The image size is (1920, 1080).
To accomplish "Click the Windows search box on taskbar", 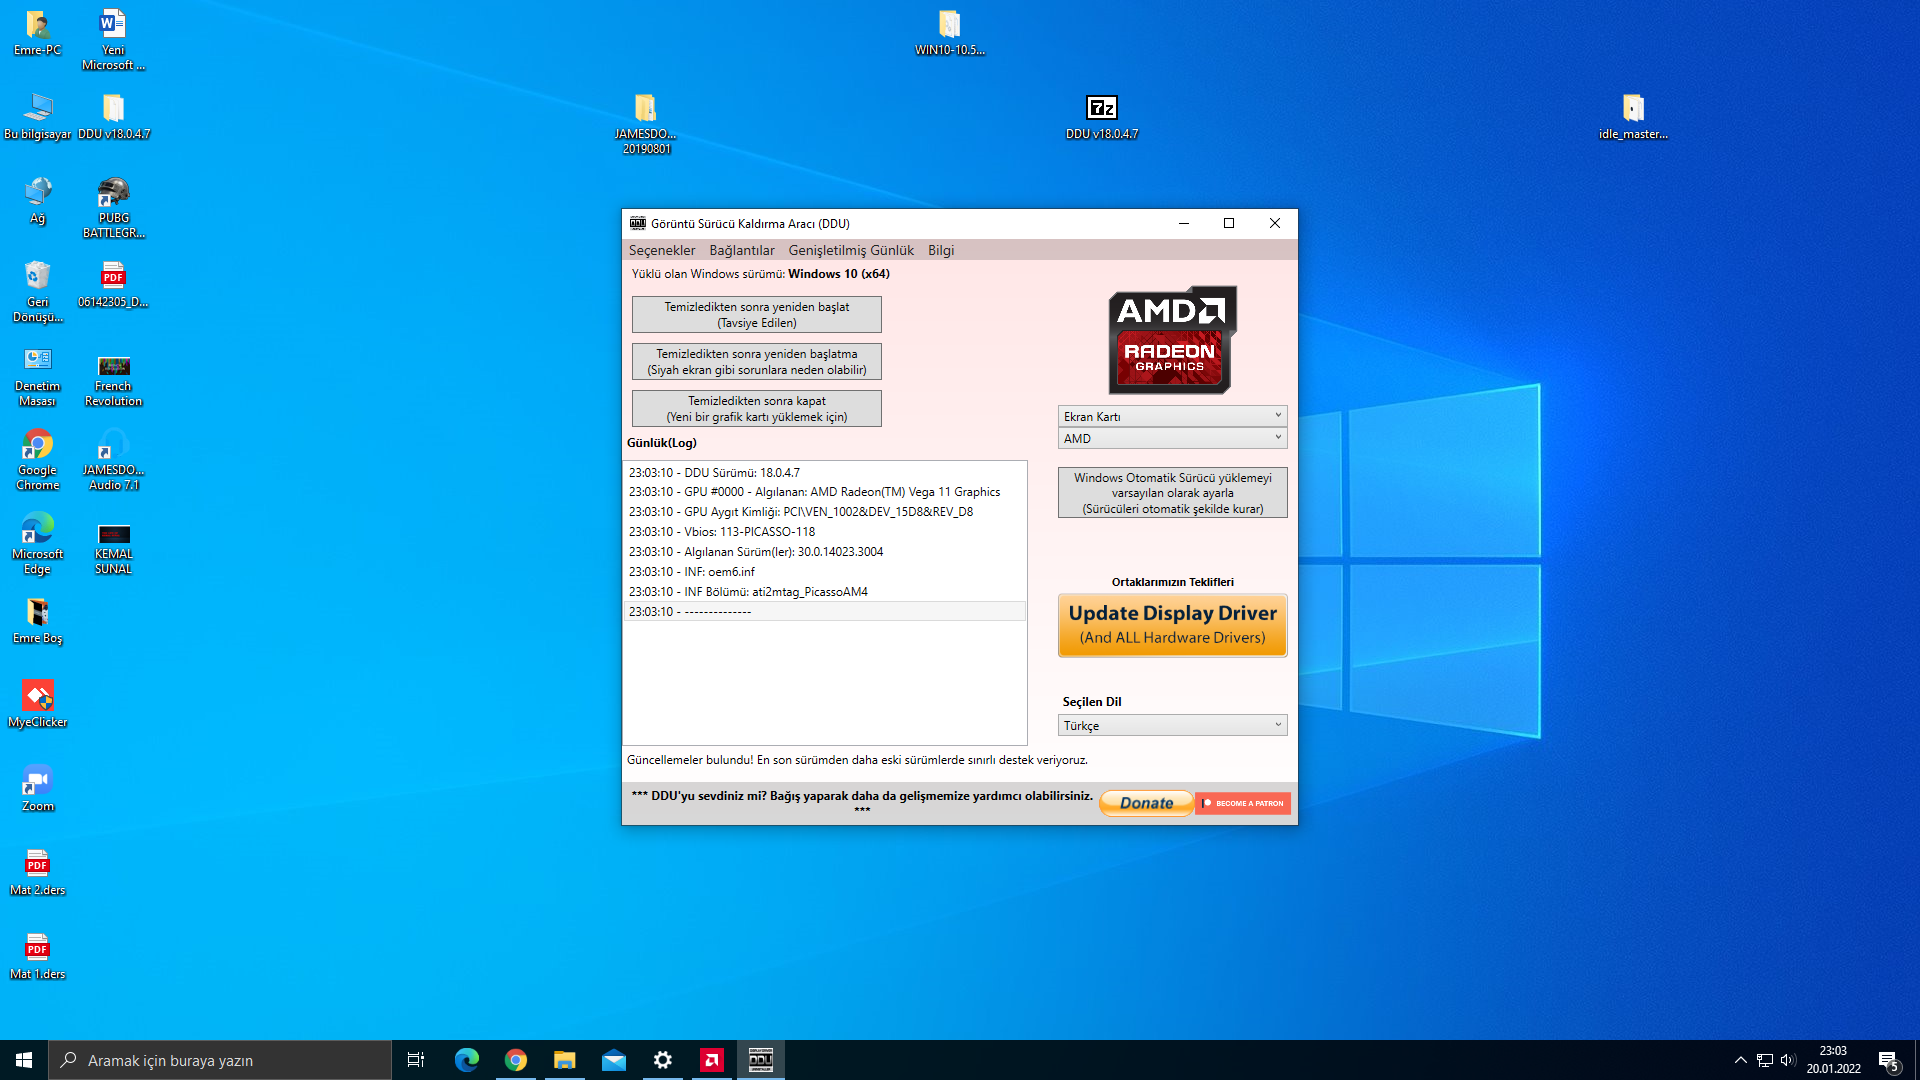I will [x=220, y=1060].
